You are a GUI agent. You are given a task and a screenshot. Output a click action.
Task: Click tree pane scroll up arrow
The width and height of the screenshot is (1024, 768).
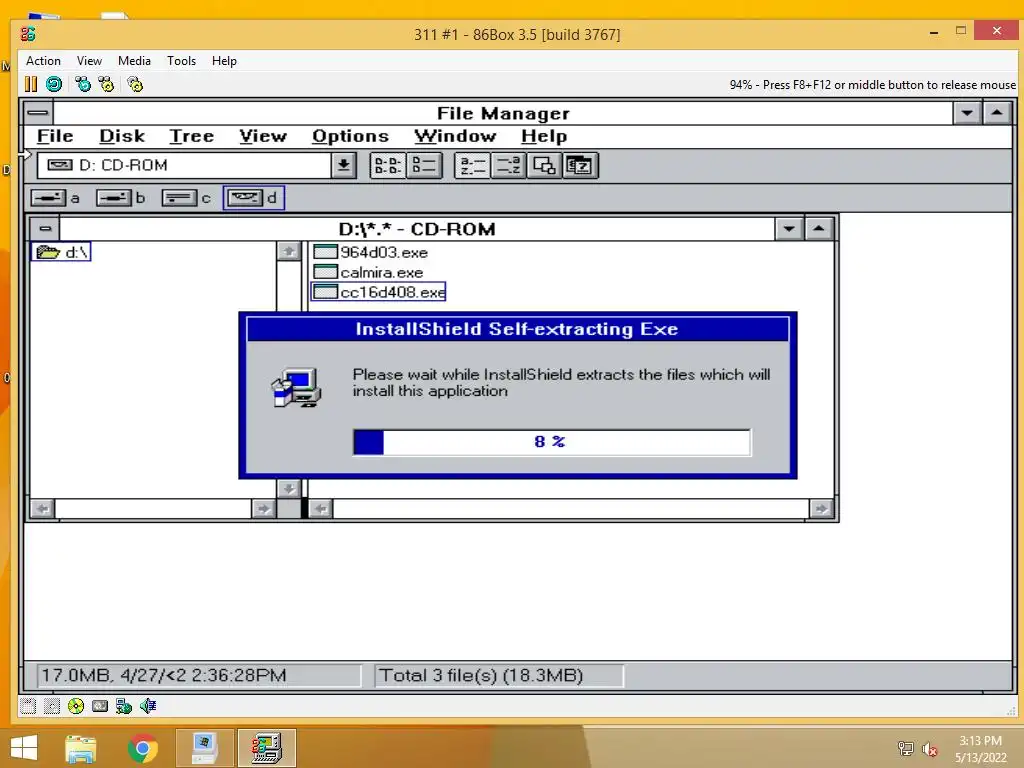(289, 251)
